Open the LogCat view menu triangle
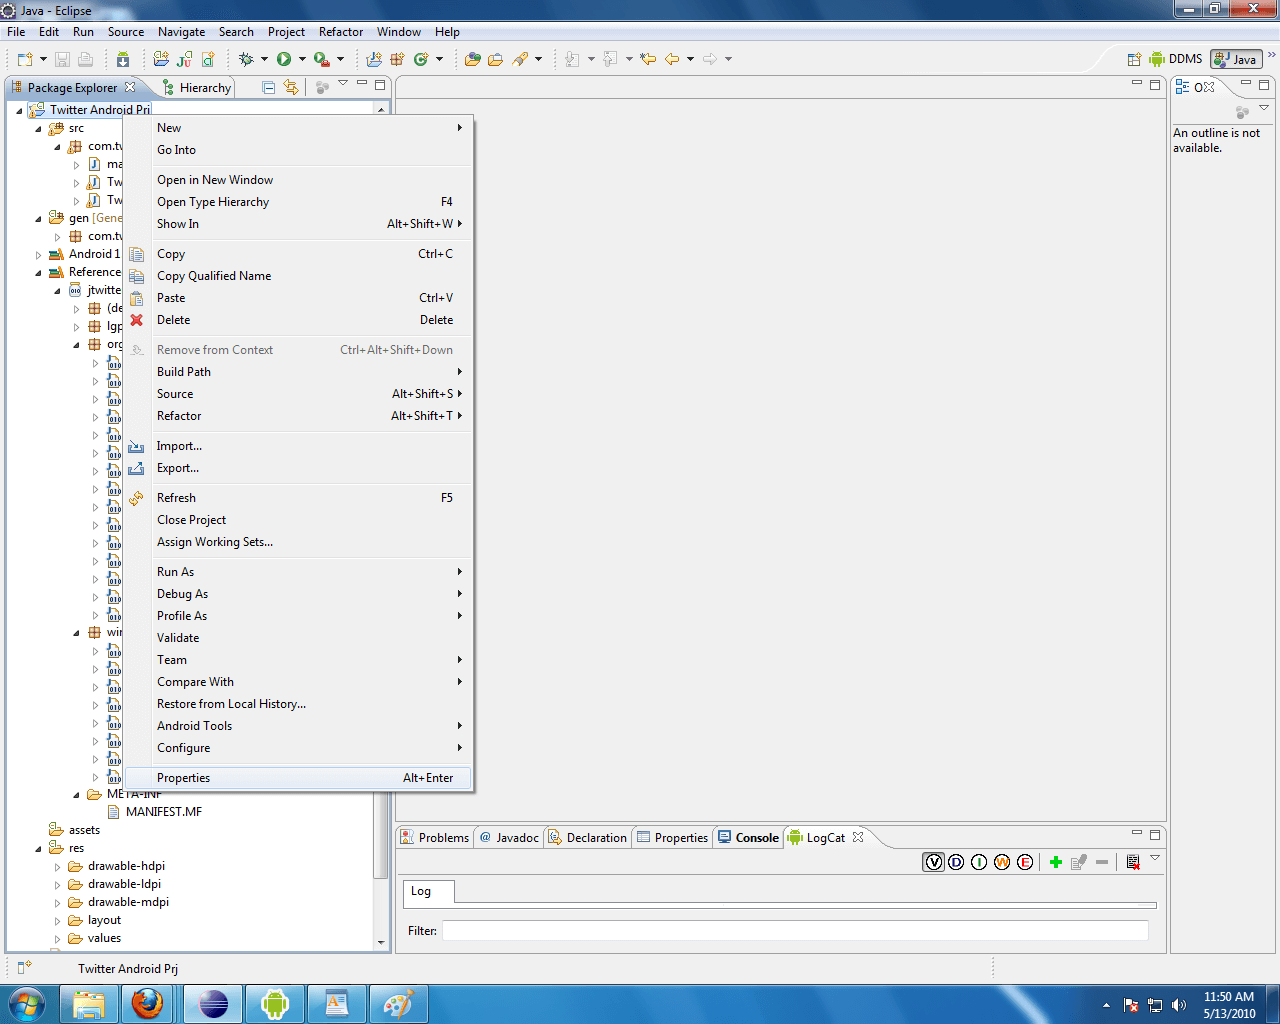This screenshot has width=1280, height=1024. tap(1155, 858)
